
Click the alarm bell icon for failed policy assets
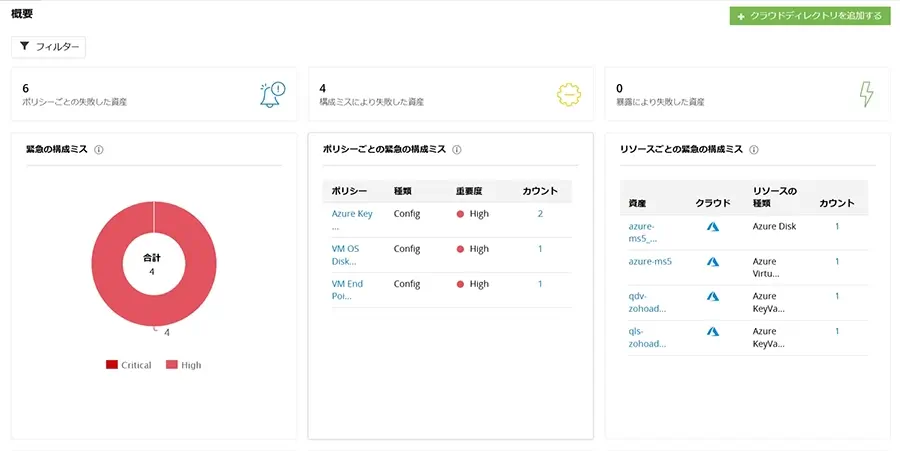(x=273, y=94)
